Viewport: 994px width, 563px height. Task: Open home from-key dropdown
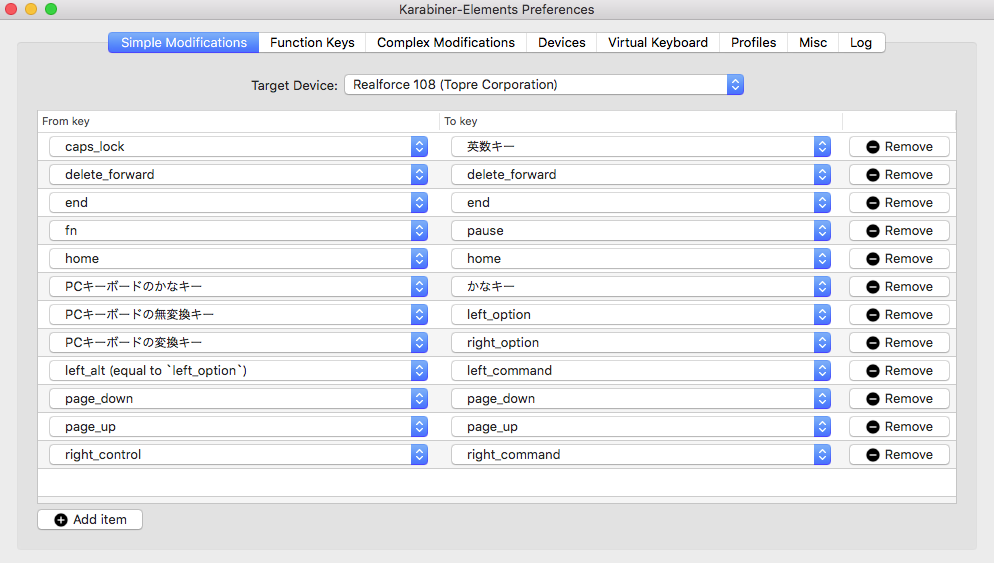tap(238, 259)
